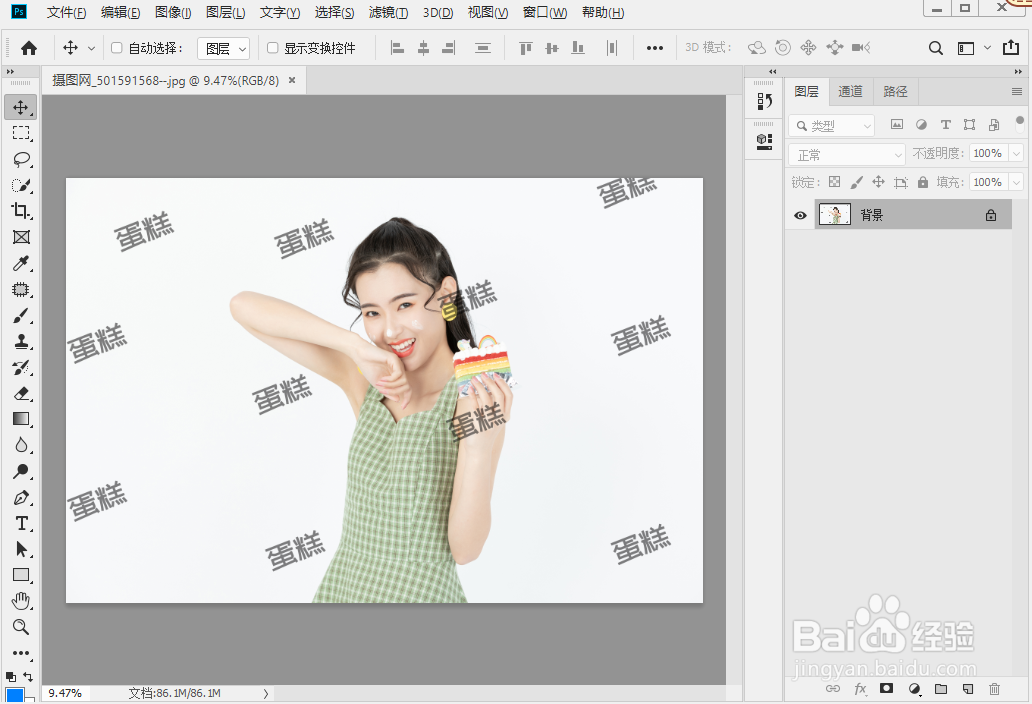Screen dimensions: 1032x704
Task: Enable the 自动选择 checkbox
Action: (117, 48)
